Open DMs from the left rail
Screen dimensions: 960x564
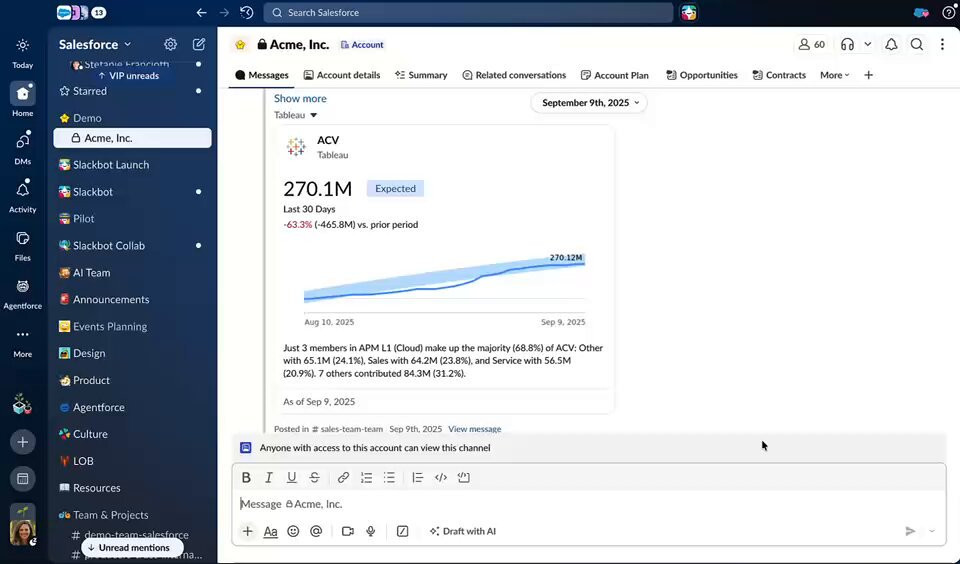coord(23,148)
